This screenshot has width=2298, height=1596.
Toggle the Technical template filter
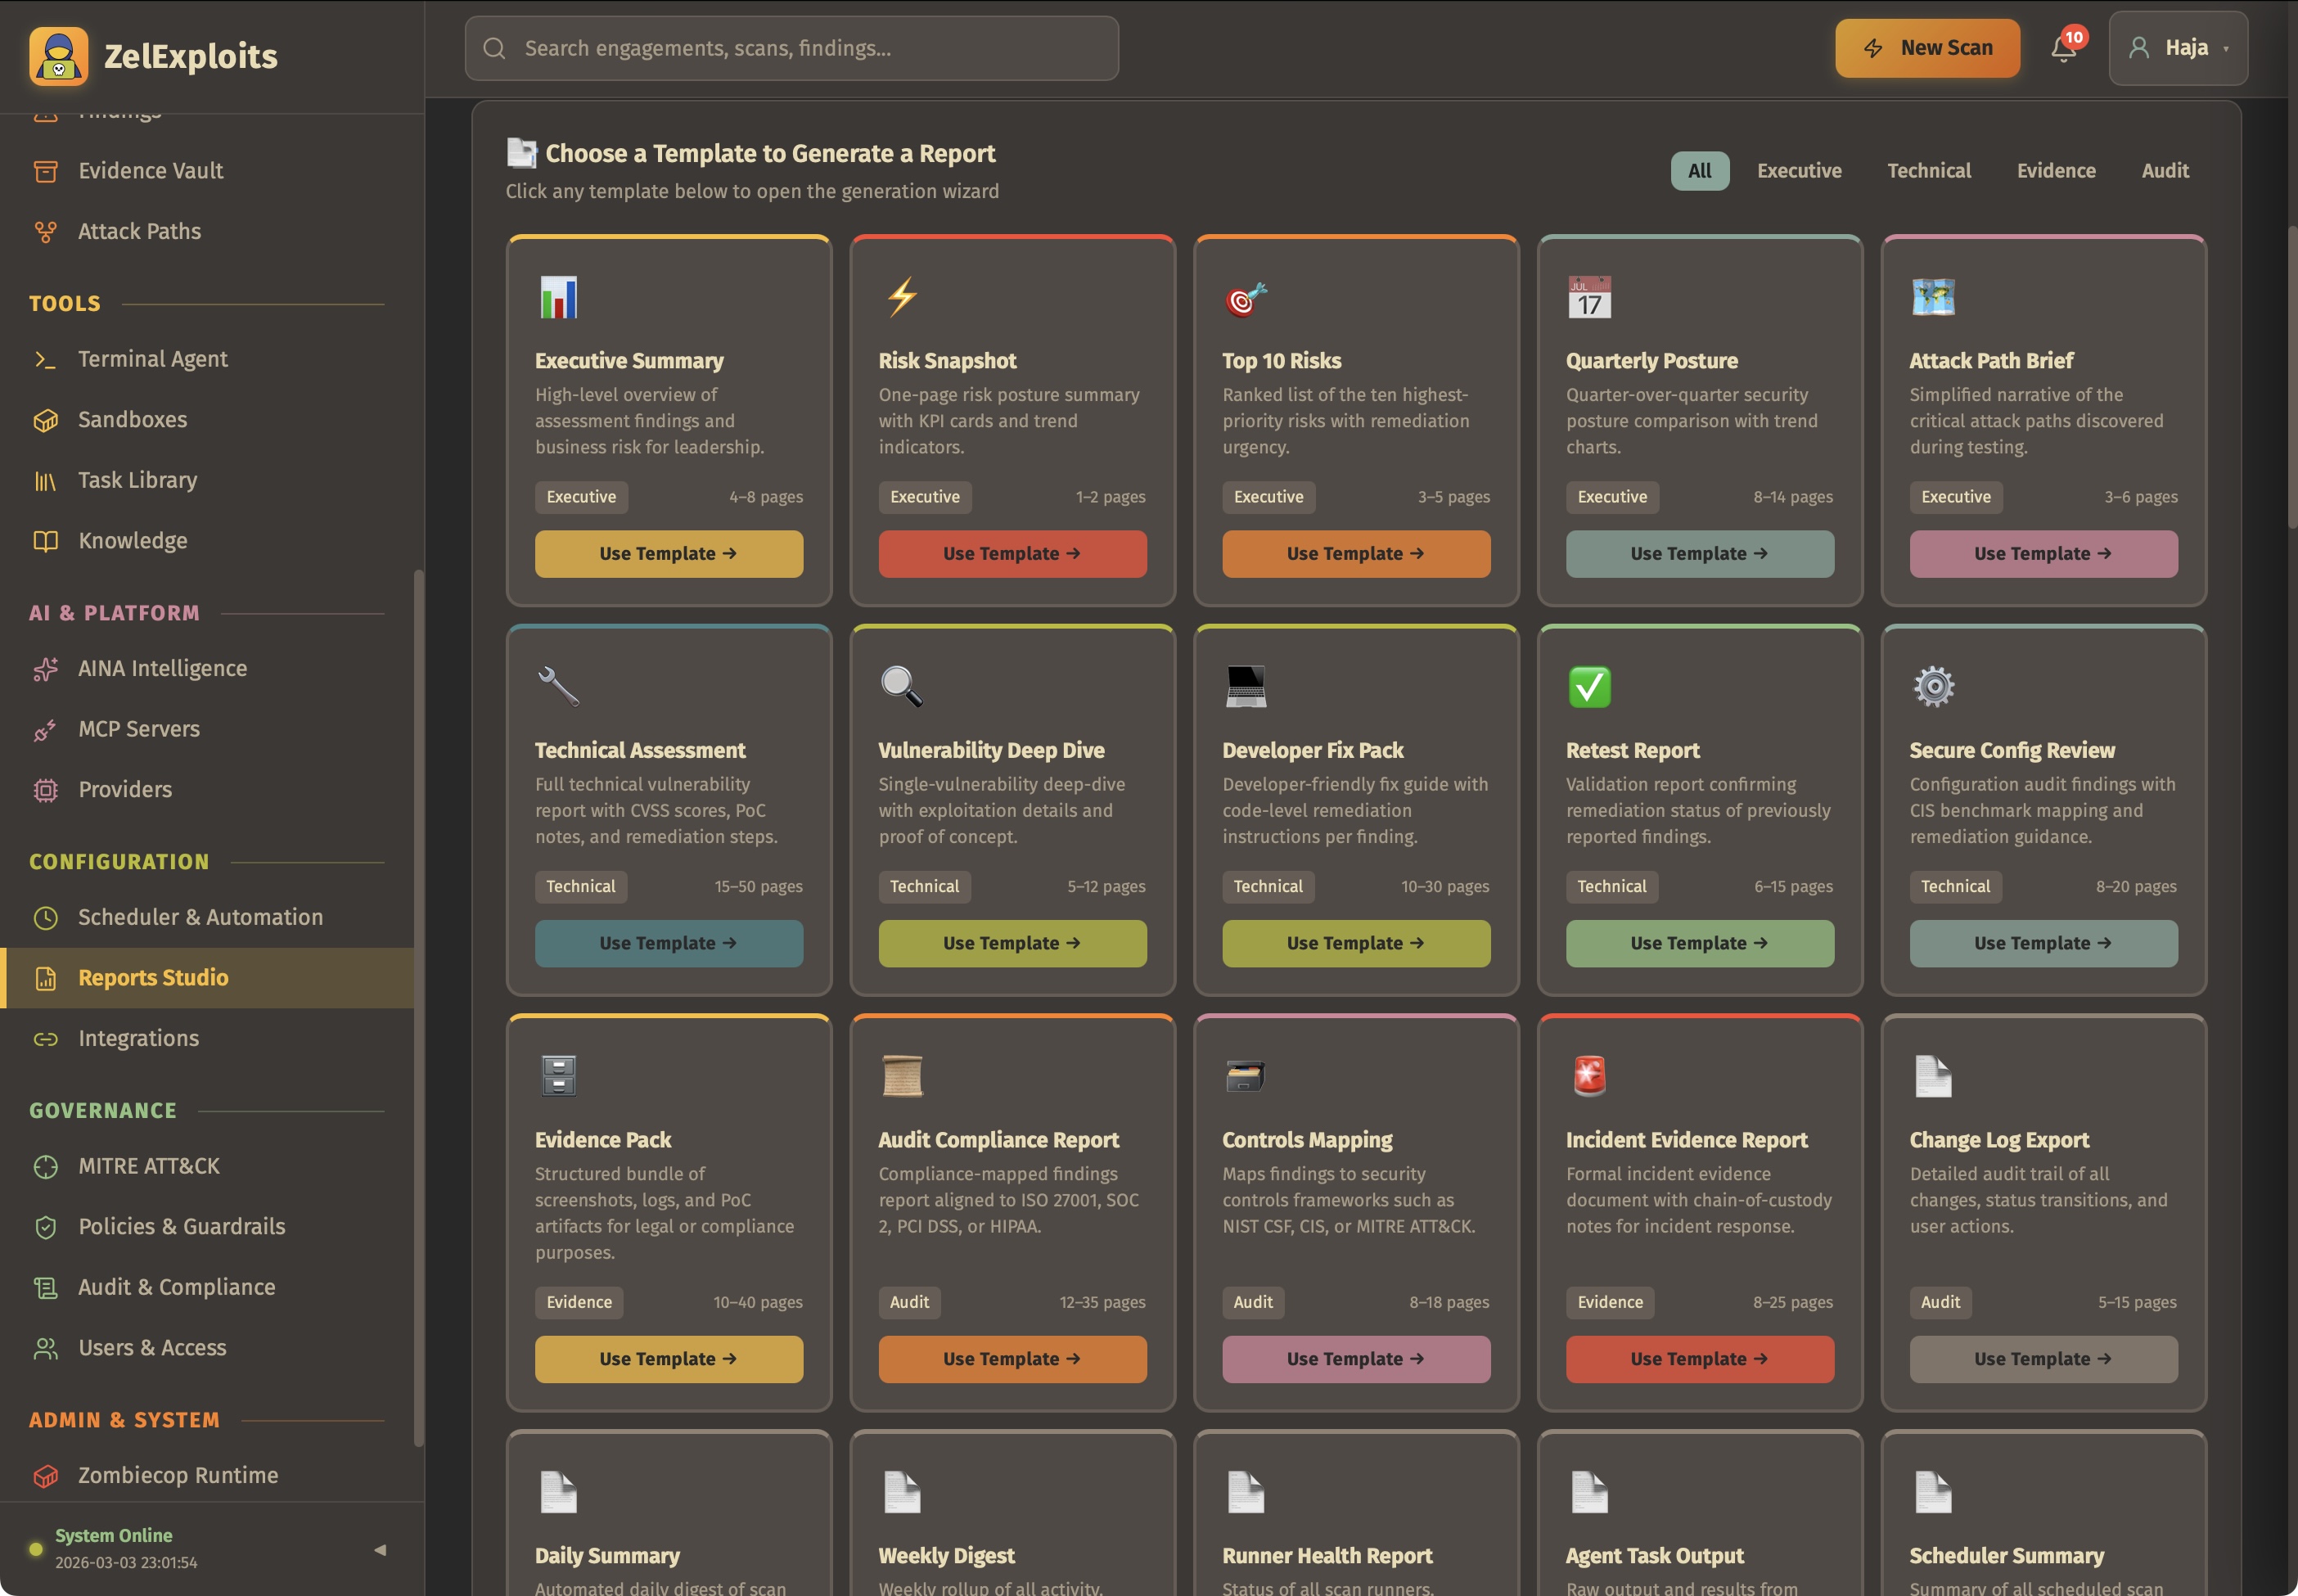coord(1926,170)
